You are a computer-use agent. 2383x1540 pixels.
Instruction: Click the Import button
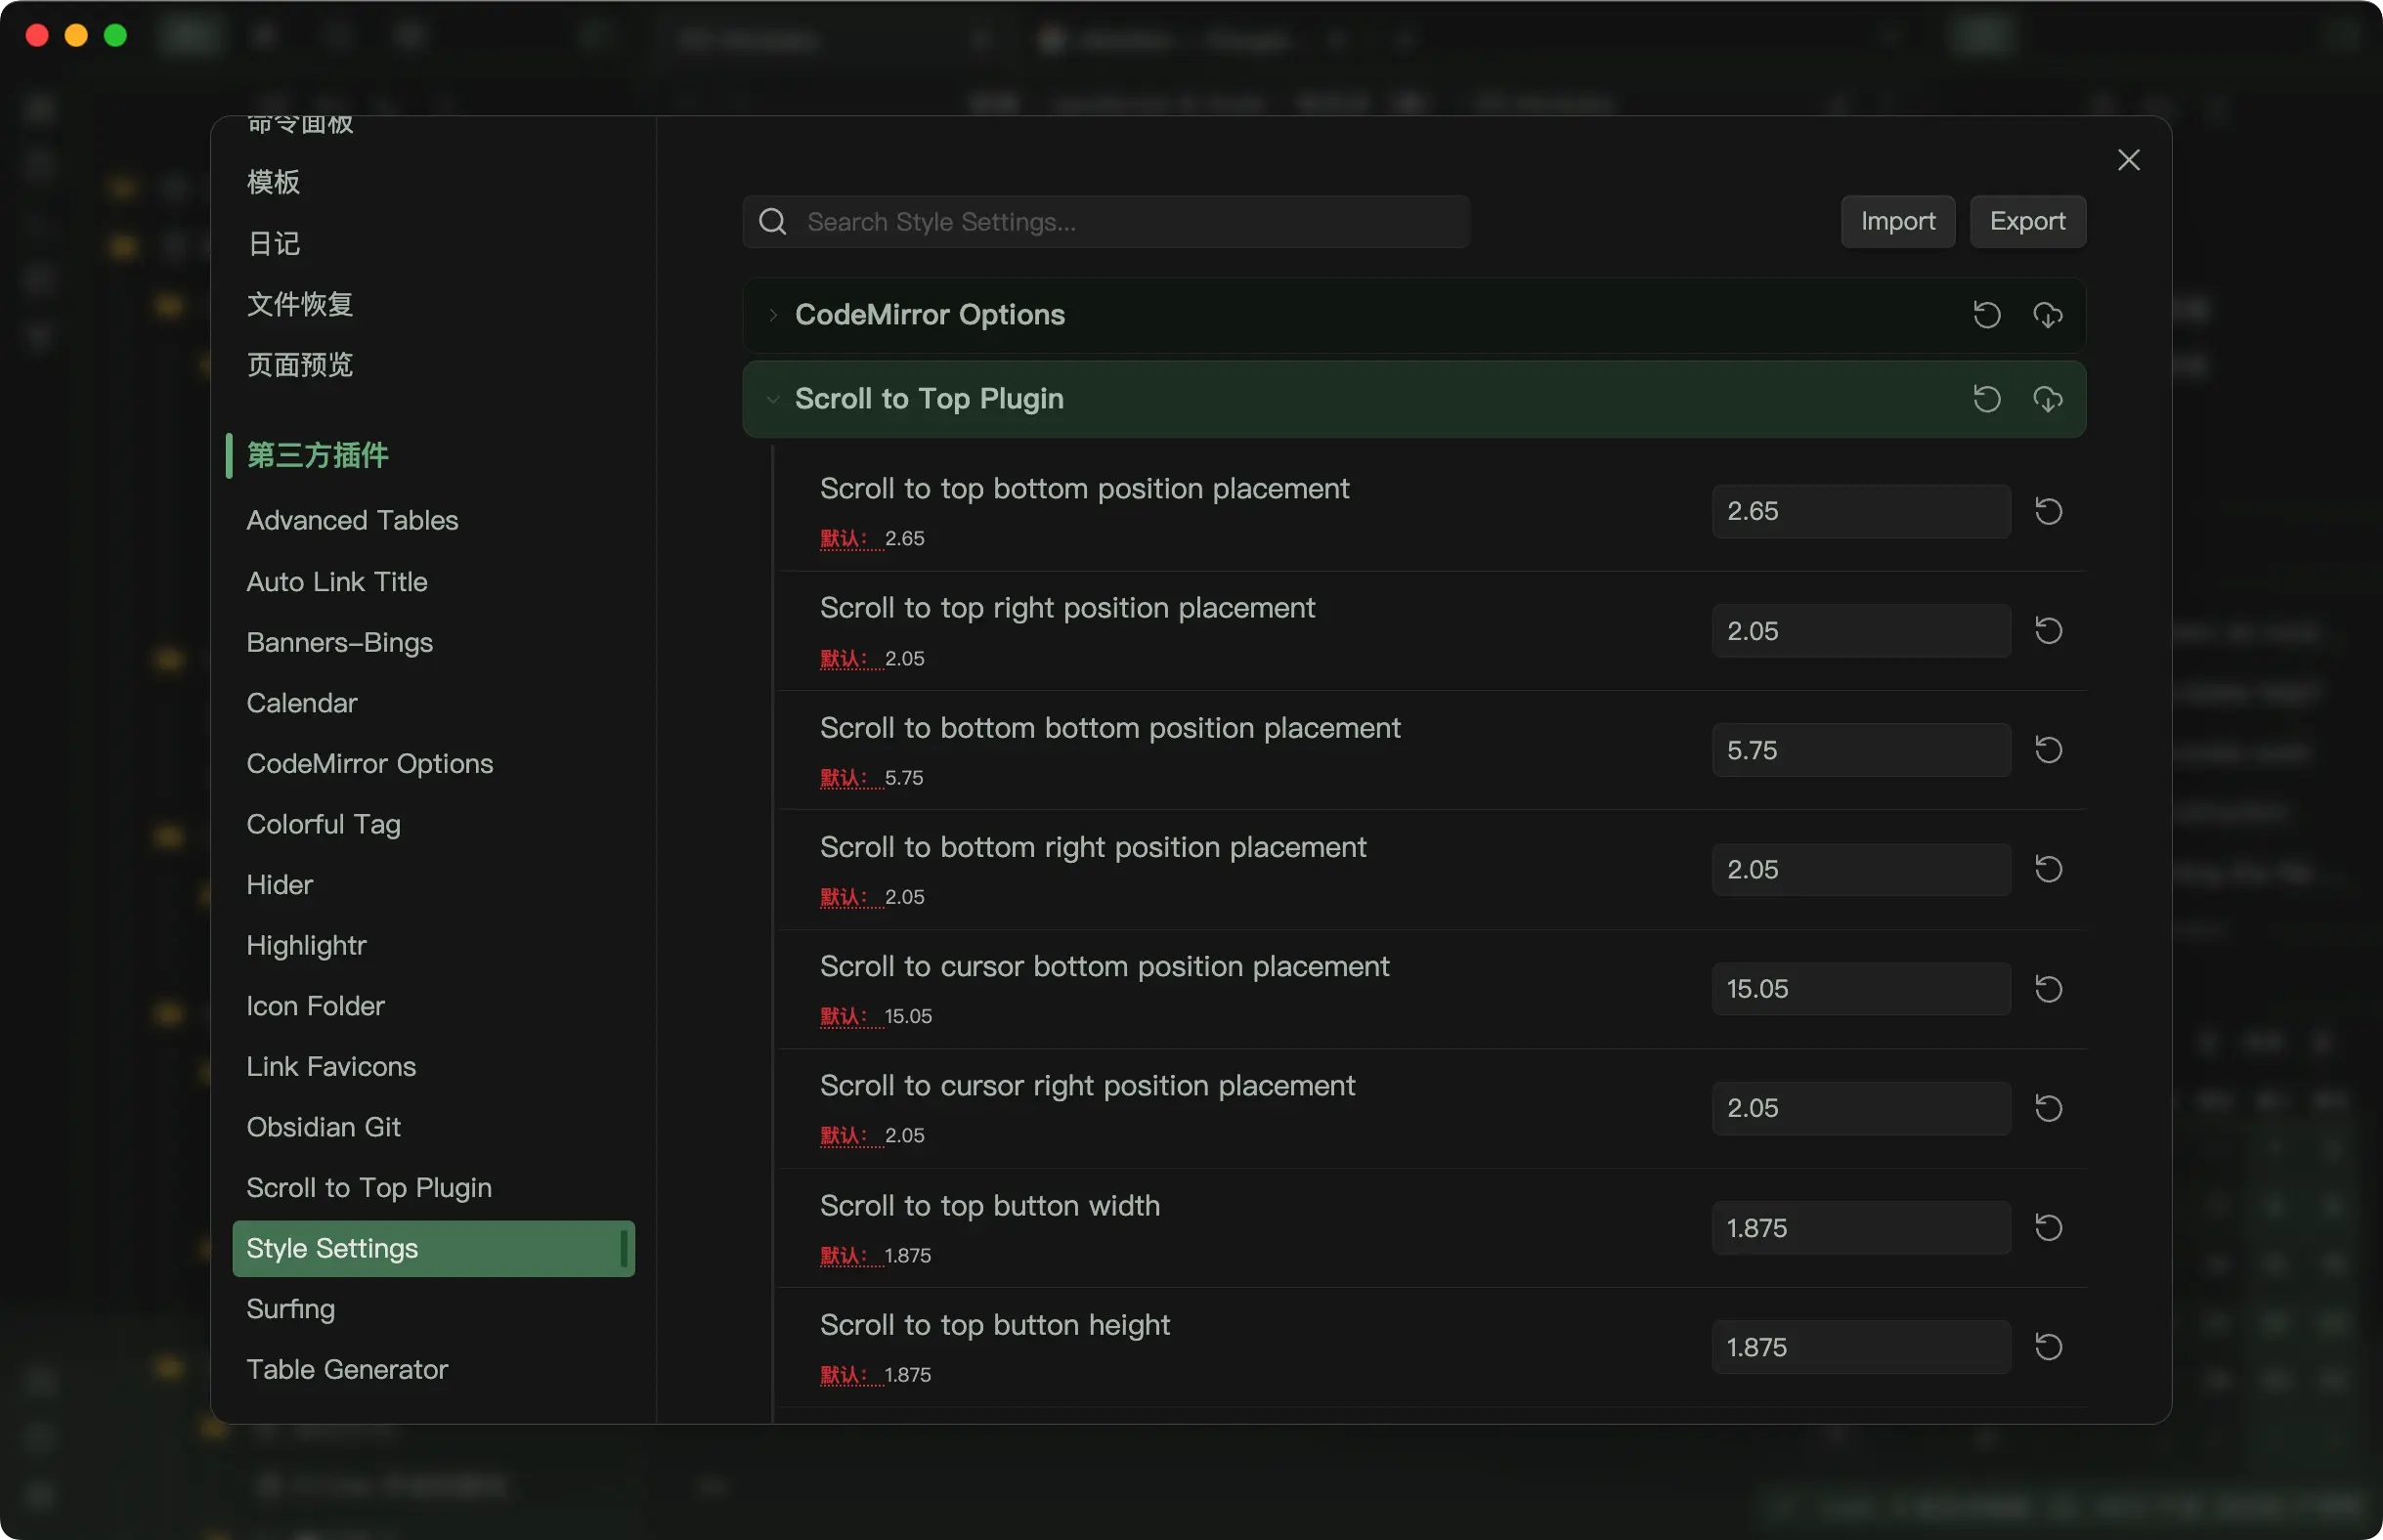point(1897,221)
